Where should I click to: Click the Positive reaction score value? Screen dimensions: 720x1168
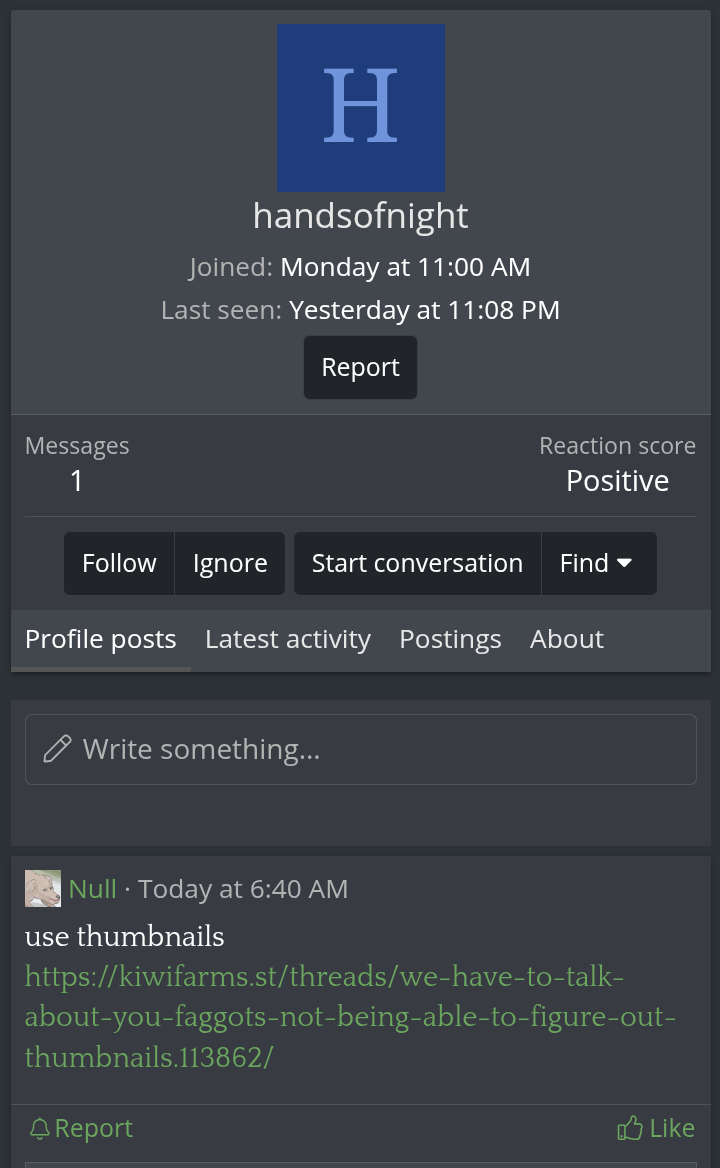pos(617,481)
